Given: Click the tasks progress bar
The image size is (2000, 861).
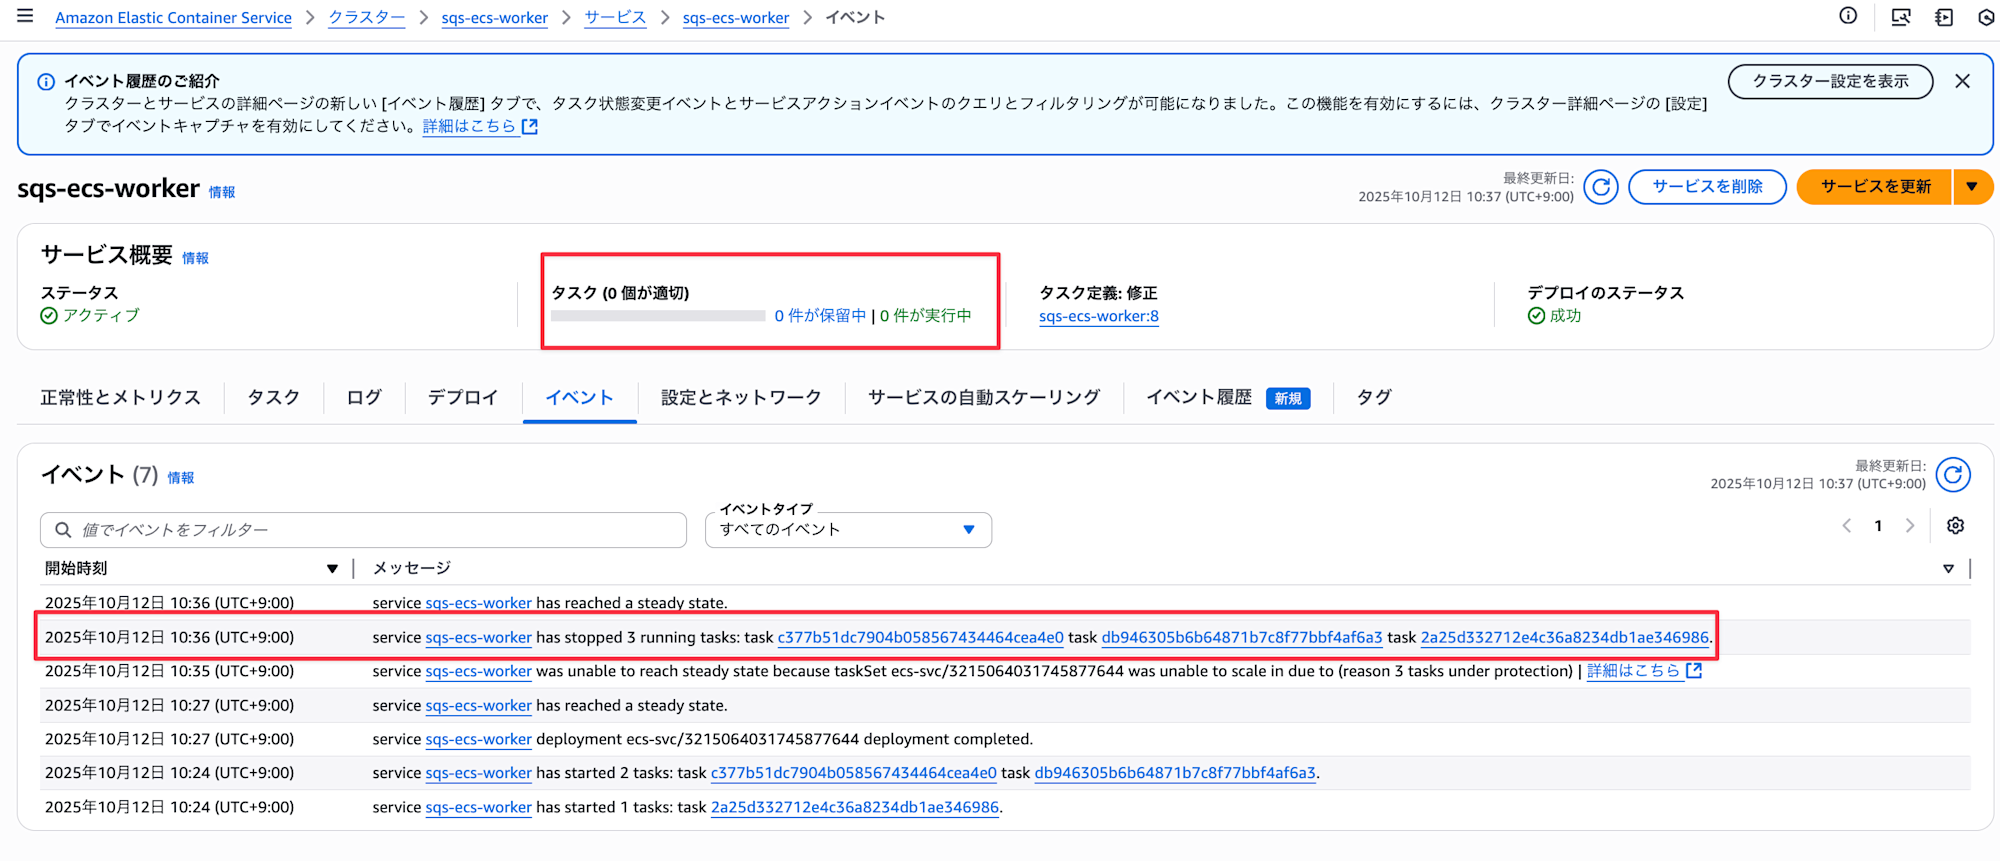Looking at the screenshot, I should pos(657,316).
